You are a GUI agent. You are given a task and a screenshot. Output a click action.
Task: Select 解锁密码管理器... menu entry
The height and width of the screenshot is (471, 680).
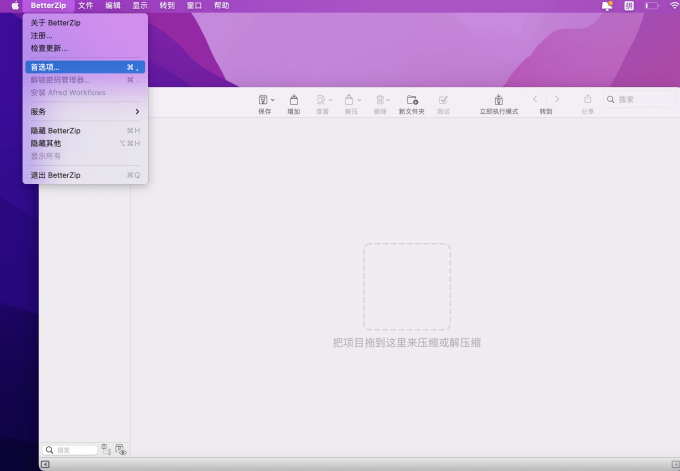click(85, 80)
